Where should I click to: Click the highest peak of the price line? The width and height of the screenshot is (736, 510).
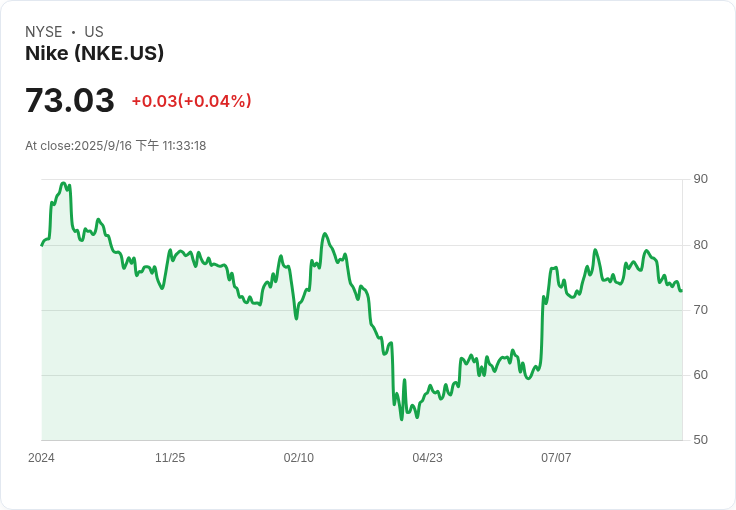tap(64, 183)
